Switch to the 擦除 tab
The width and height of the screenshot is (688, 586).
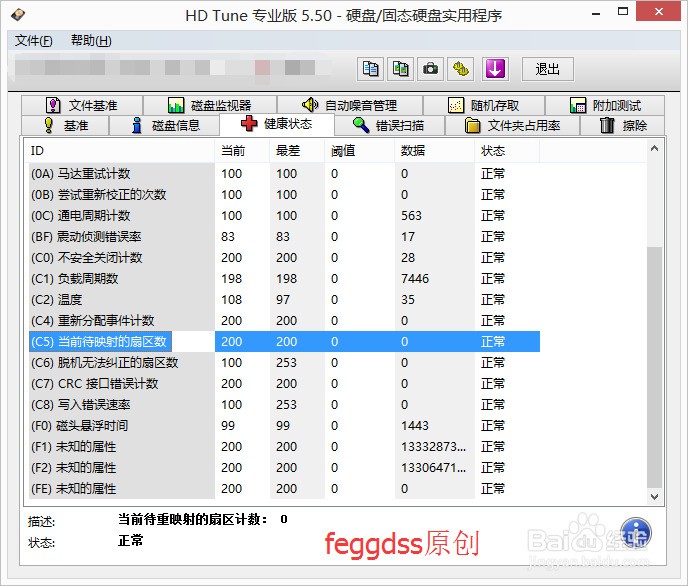tap(623, 126)
